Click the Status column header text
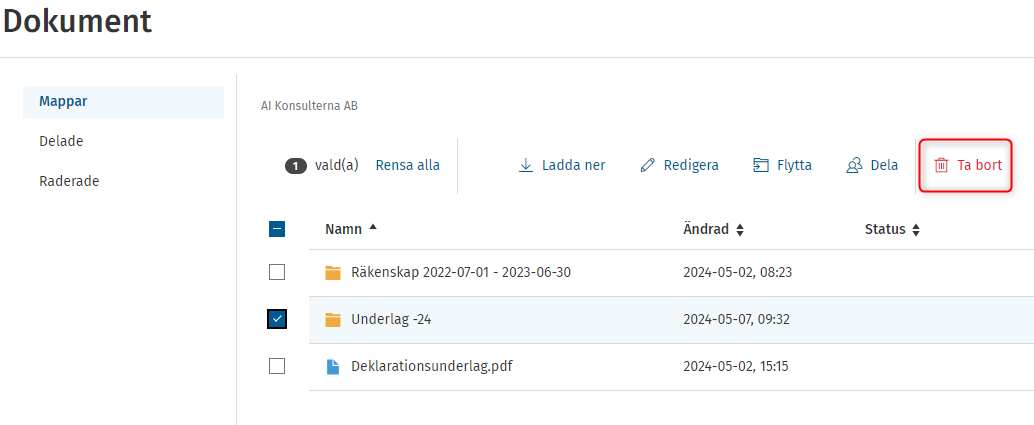 tap(885, 230)
